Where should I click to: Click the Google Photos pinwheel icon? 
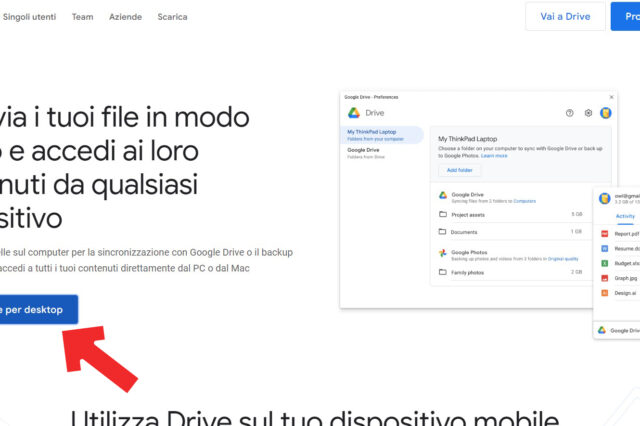(443, 254)
